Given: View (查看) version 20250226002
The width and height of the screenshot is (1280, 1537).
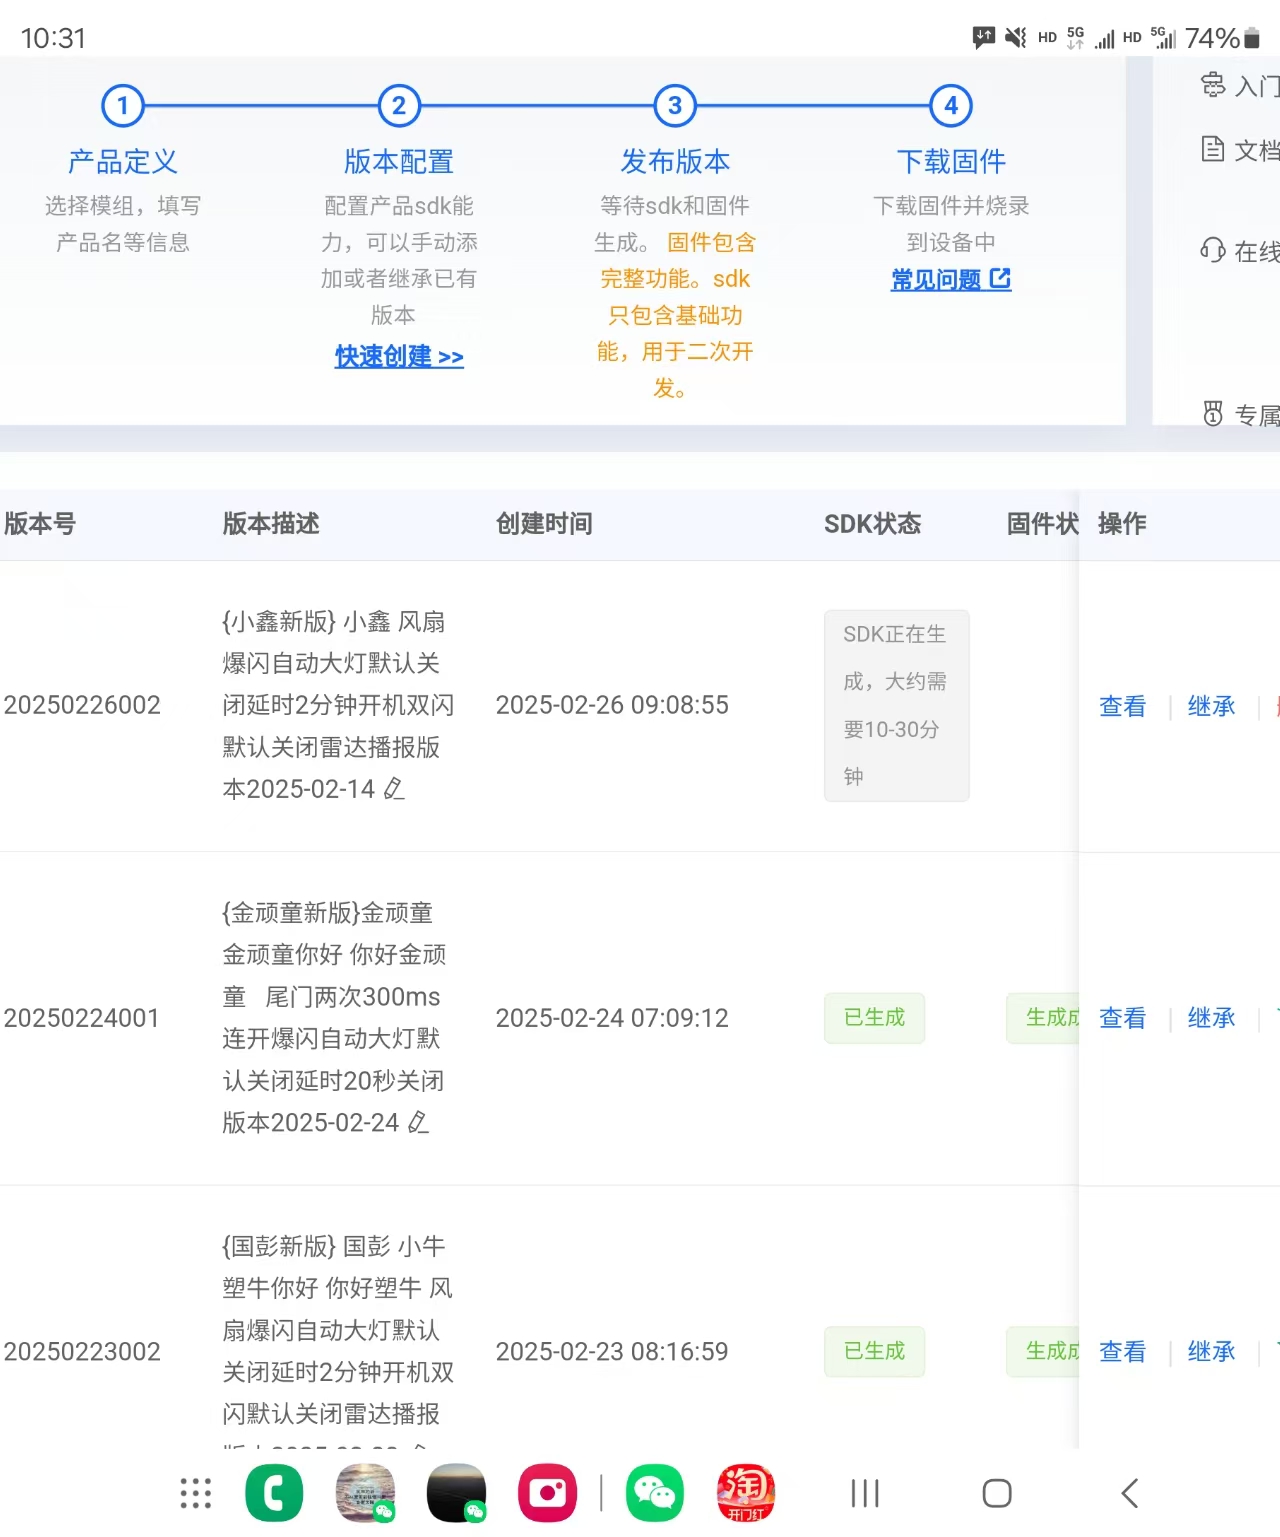Looking at the screenshot, I should [x=1124, y=706].
